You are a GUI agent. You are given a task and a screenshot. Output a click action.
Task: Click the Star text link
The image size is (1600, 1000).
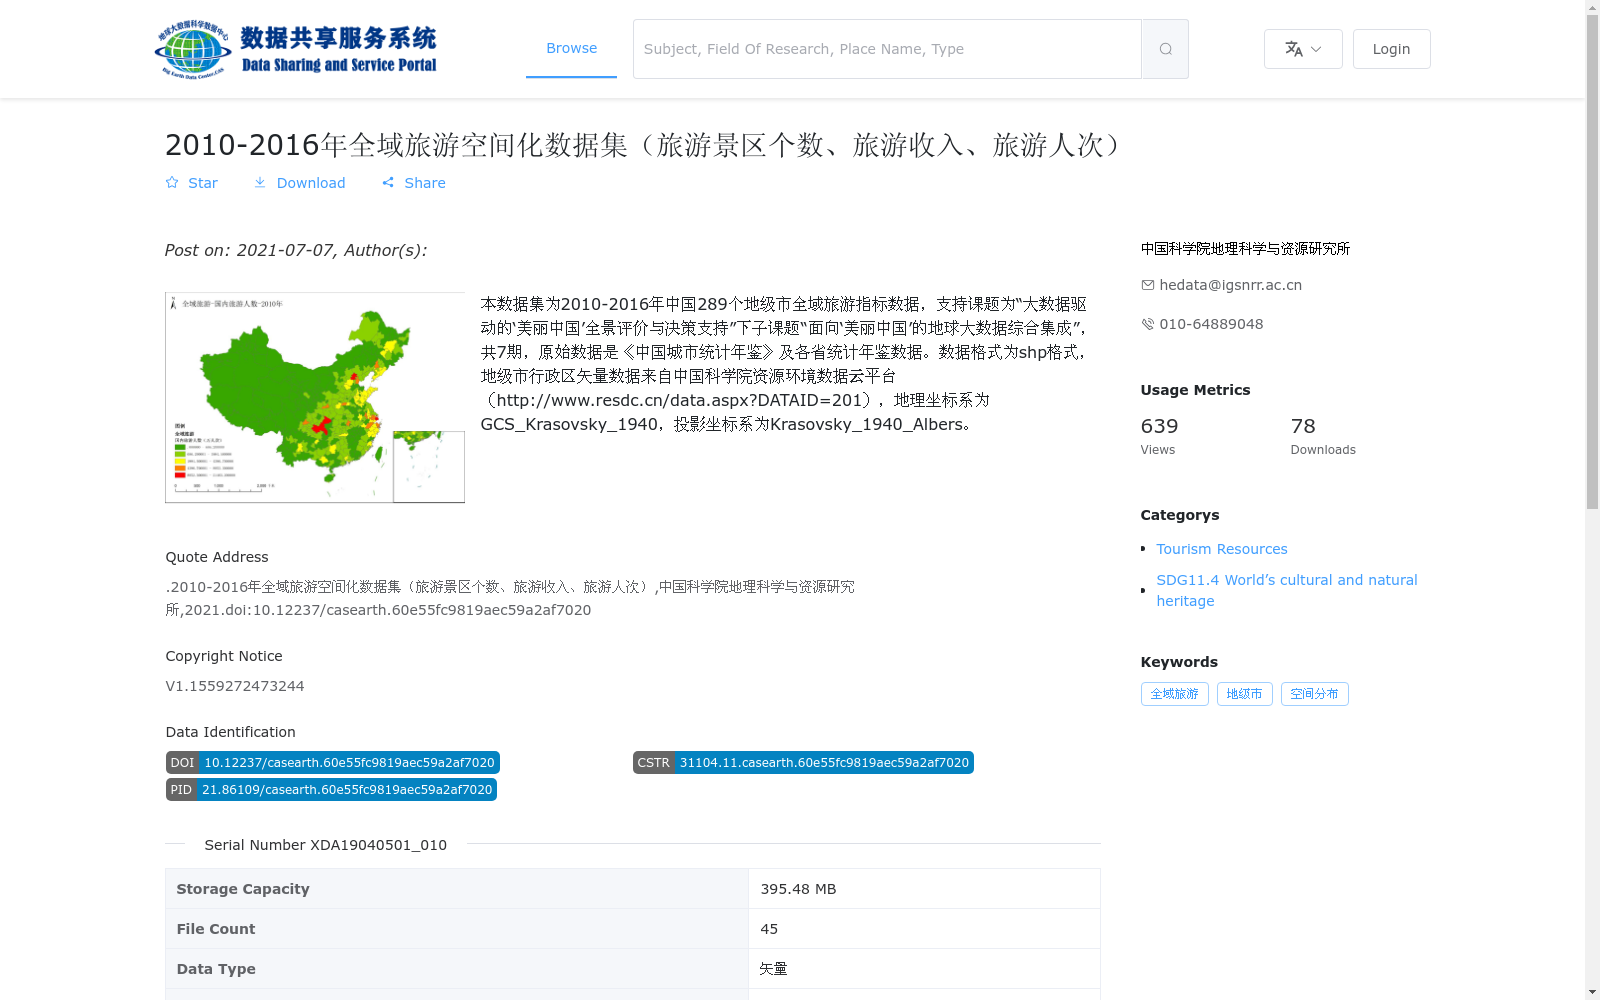pos(203,183)
